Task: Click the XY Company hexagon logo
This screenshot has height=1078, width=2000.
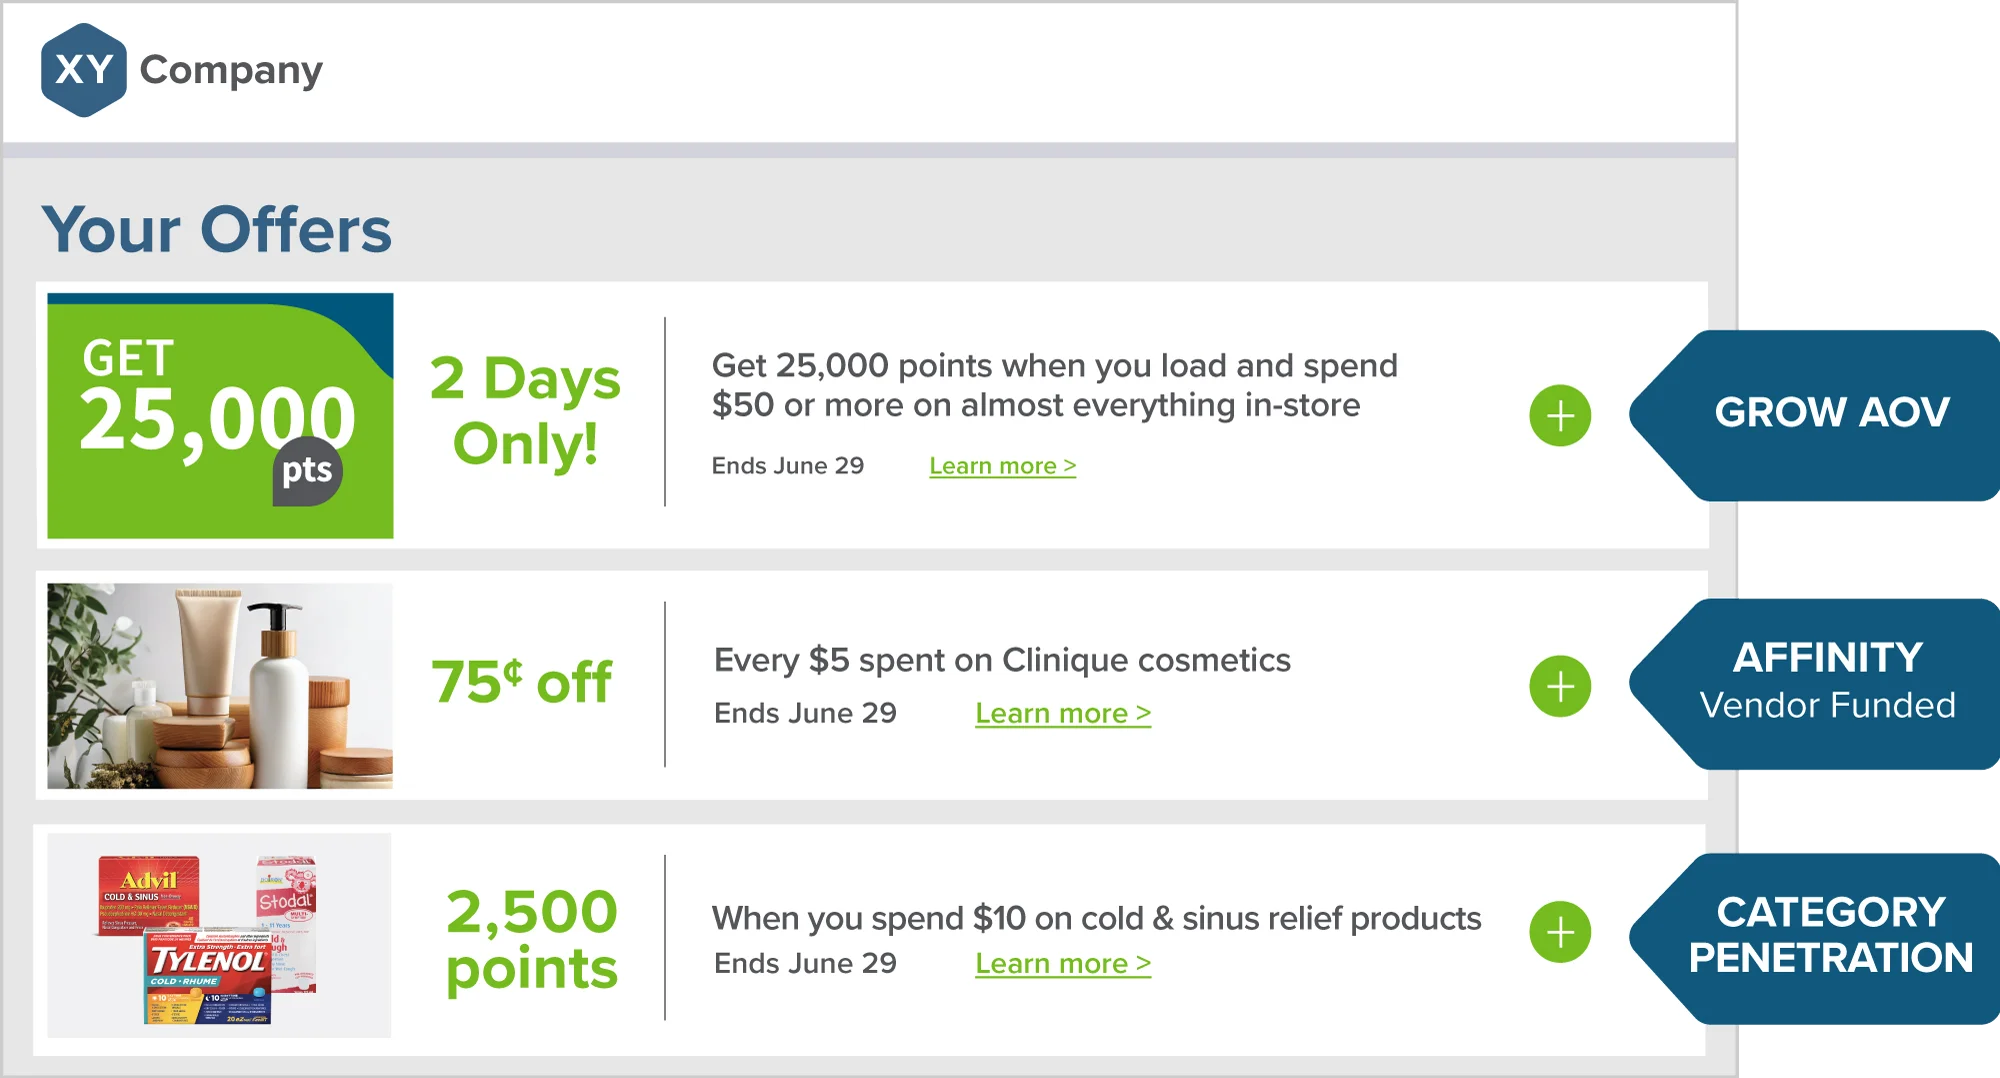Action: pos(85,70)
